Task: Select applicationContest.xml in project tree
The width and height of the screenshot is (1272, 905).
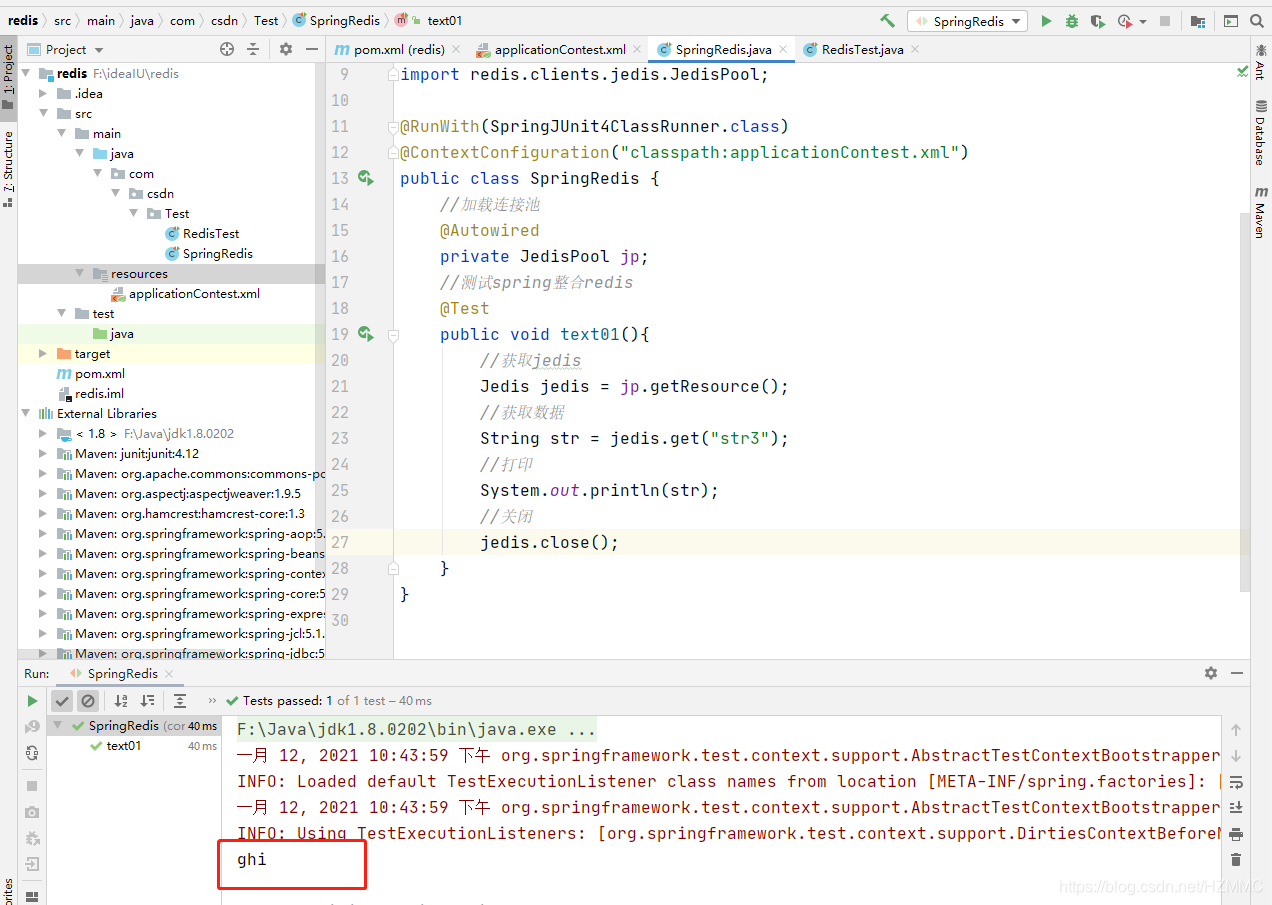Action: (x=194, y=293)
